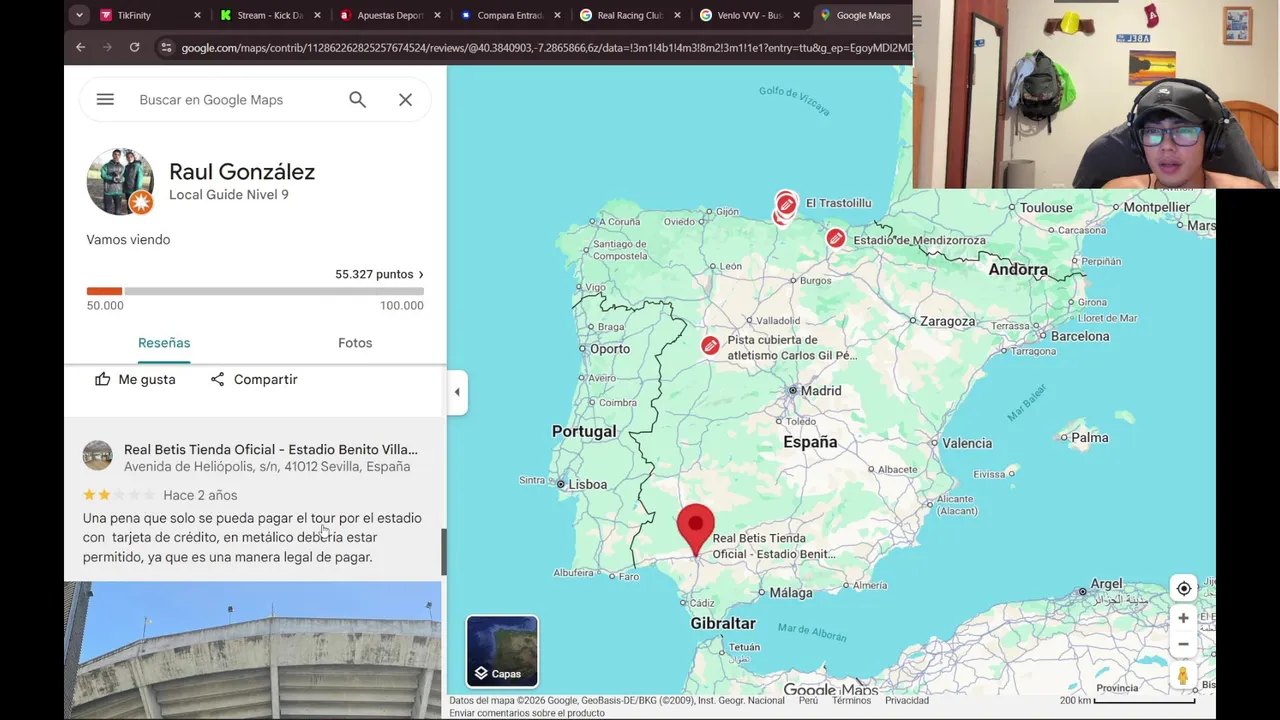
Task: Open the Términos link
Action: [851, 700]
